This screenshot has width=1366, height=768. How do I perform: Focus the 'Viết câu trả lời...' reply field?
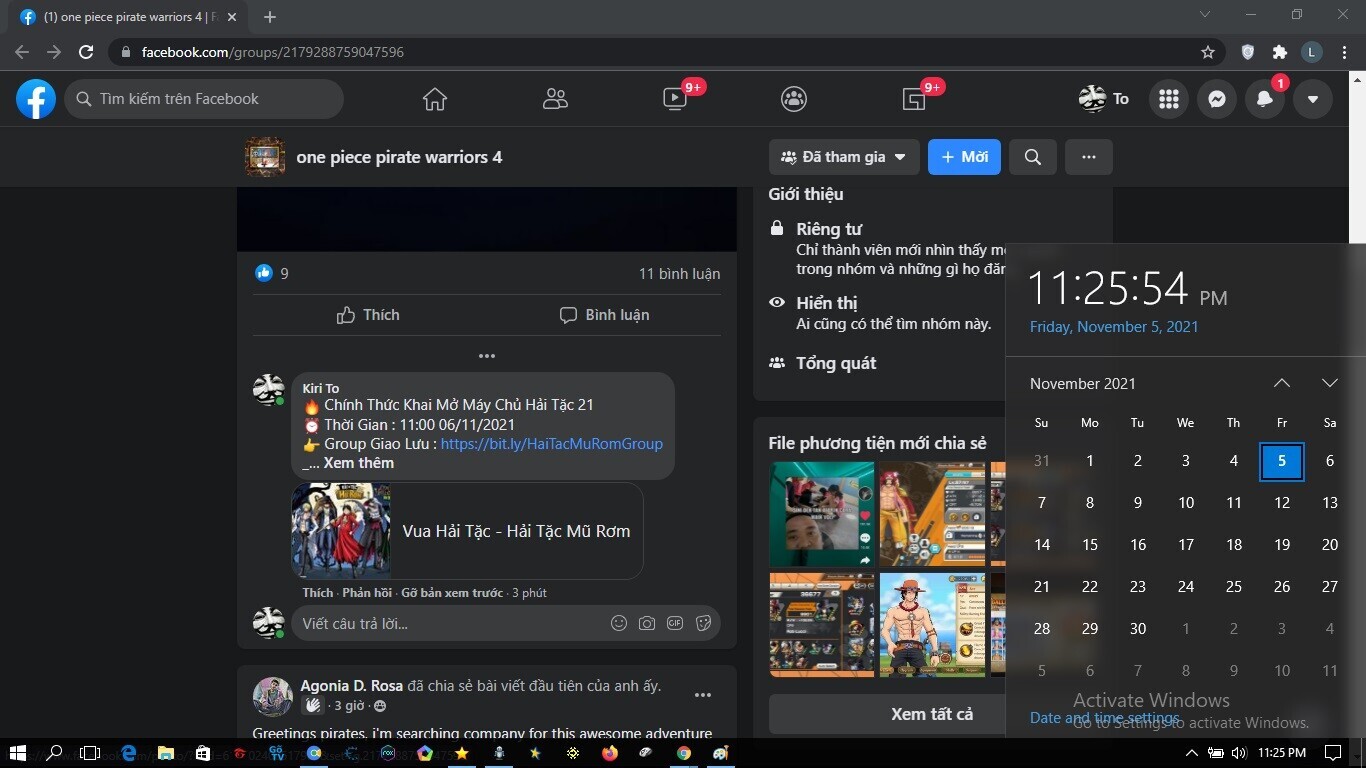click(x=450, y=623)
